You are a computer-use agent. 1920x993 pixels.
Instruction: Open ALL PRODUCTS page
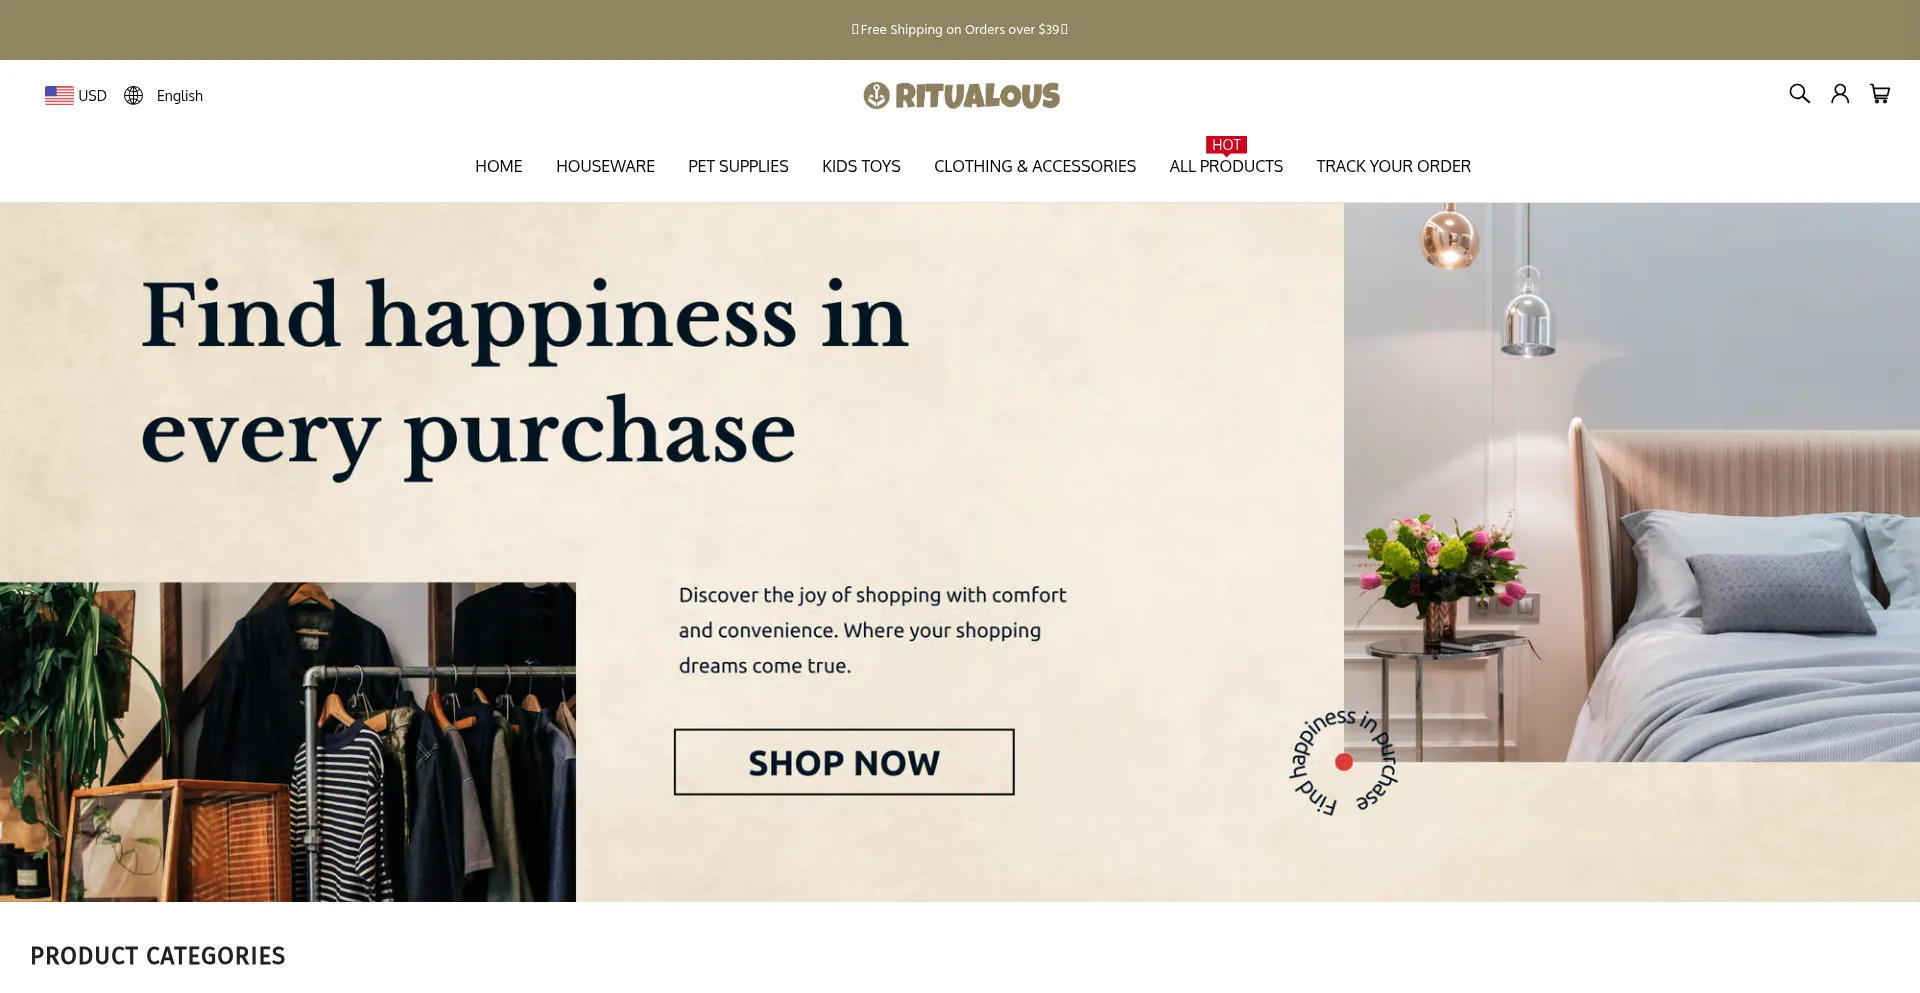click(x=1226, y=166)
